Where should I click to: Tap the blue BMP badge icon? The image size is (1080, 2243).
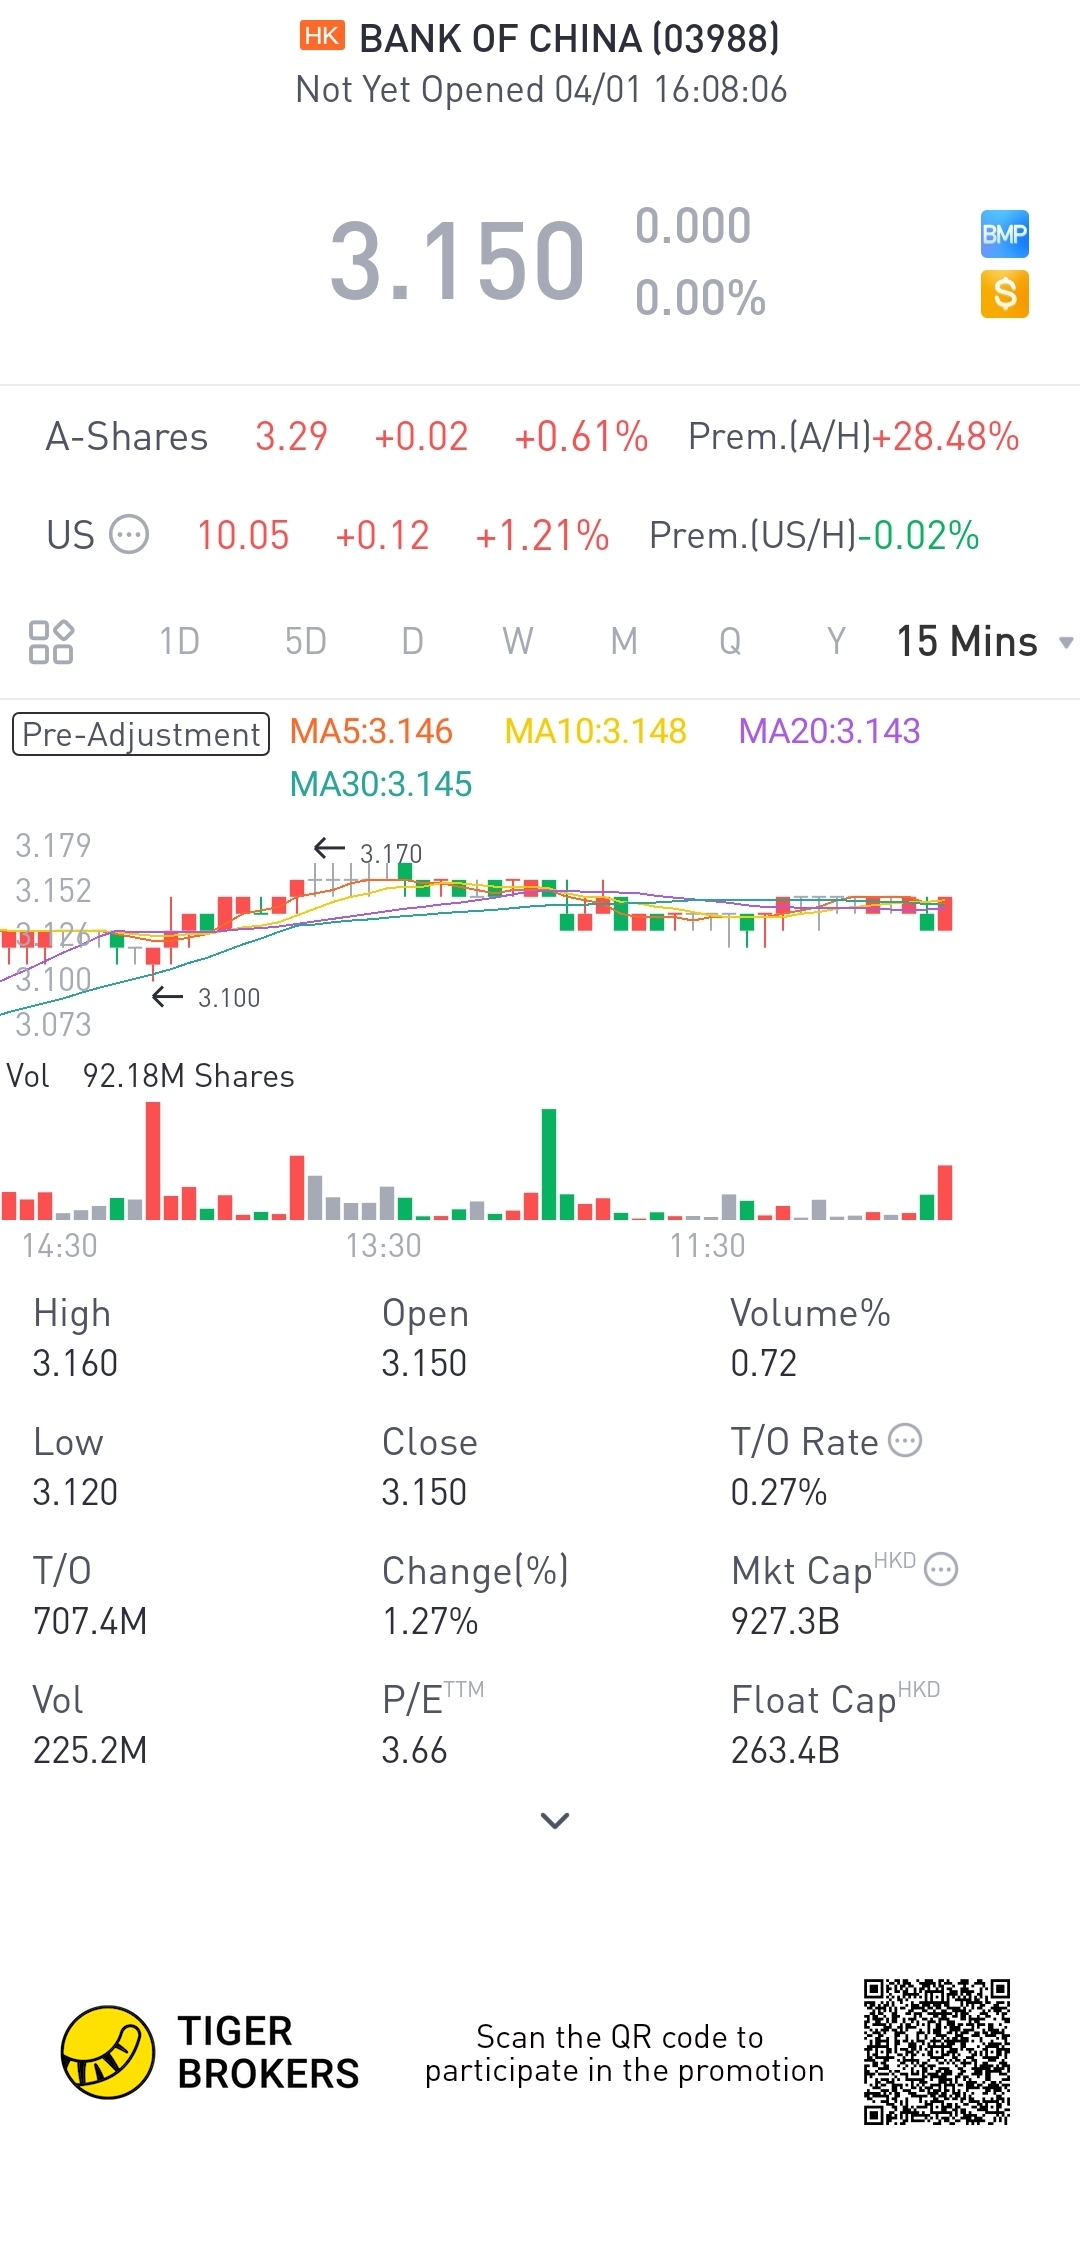click(1005, 234)
